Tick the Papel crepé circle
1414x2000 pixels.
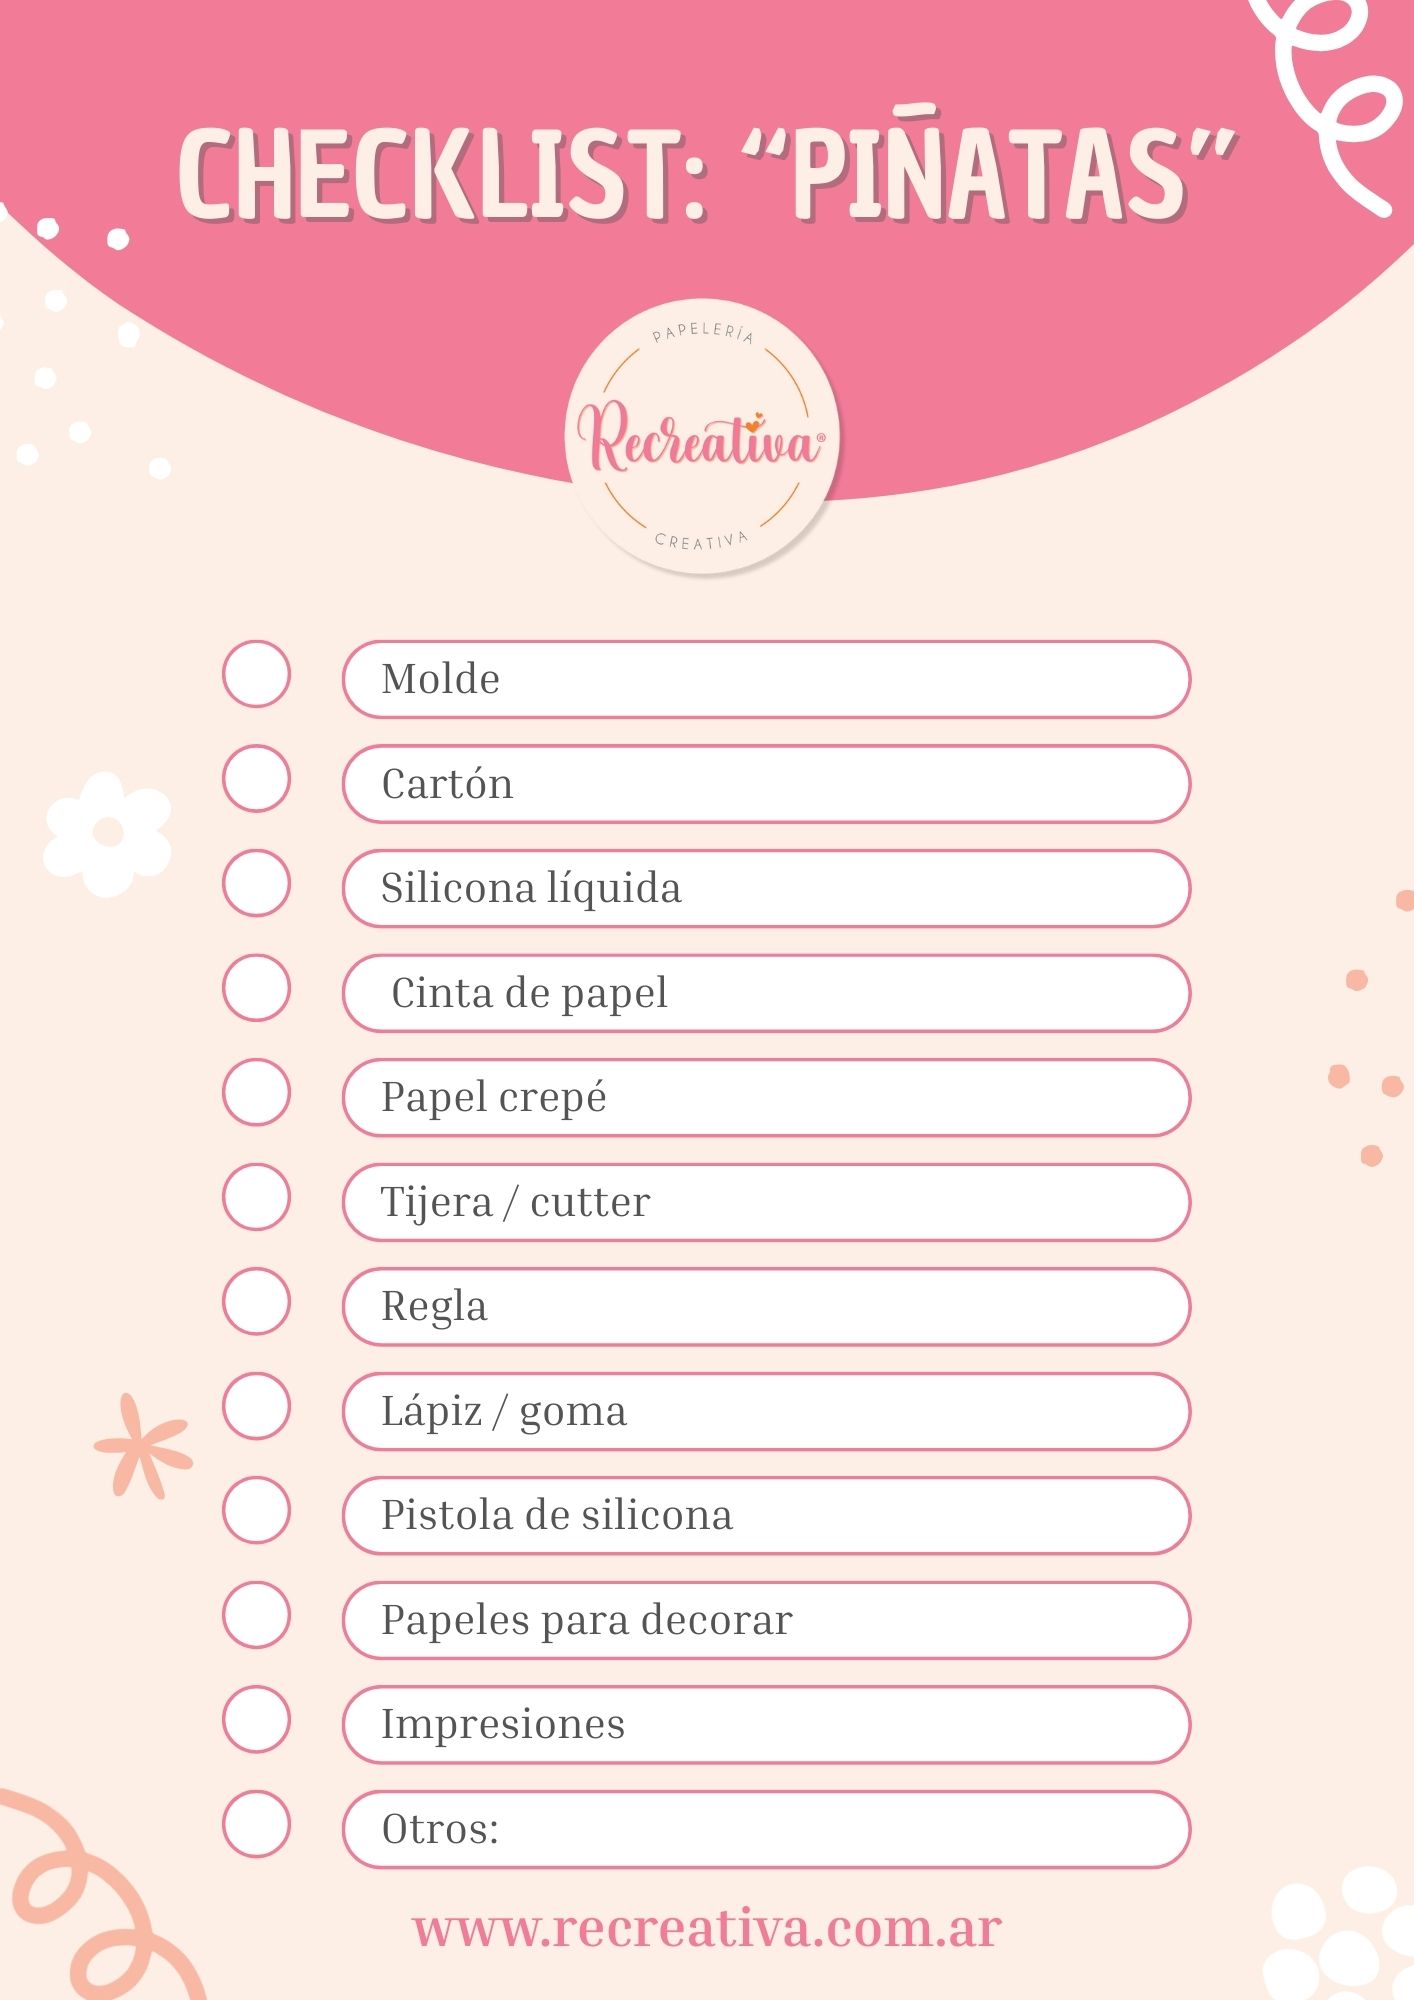[257, 1092]
